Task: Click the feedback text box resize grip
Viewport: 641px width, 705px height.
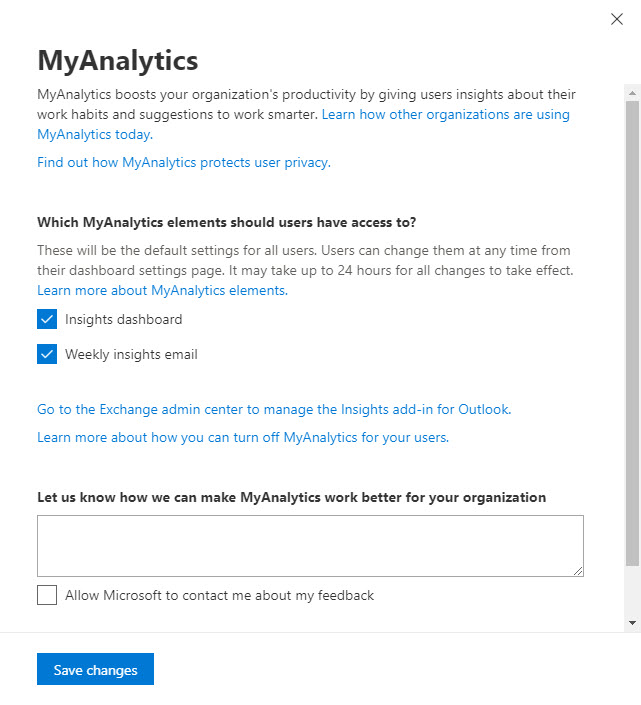Action: pos(578,571)
